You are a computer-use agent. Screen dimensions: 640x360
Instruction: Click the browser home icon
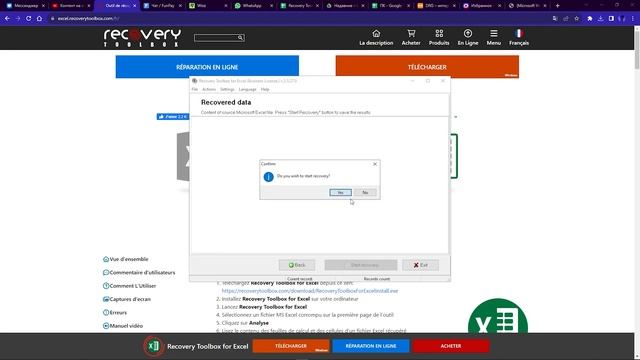point(39,18)
